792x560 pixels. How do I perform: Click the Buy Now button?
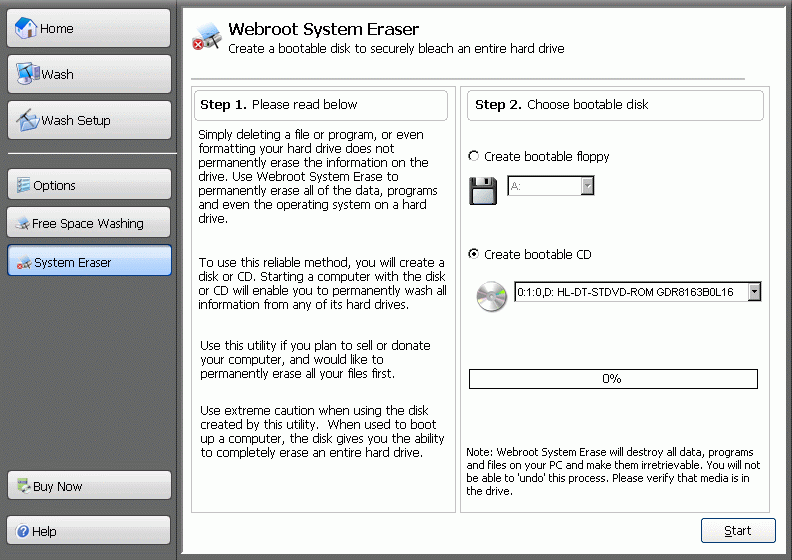coord(89,486)
